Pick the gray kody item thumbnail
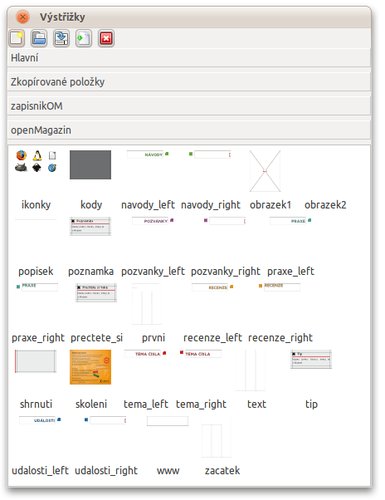This screenshot has height=500, width=385. 90,165
